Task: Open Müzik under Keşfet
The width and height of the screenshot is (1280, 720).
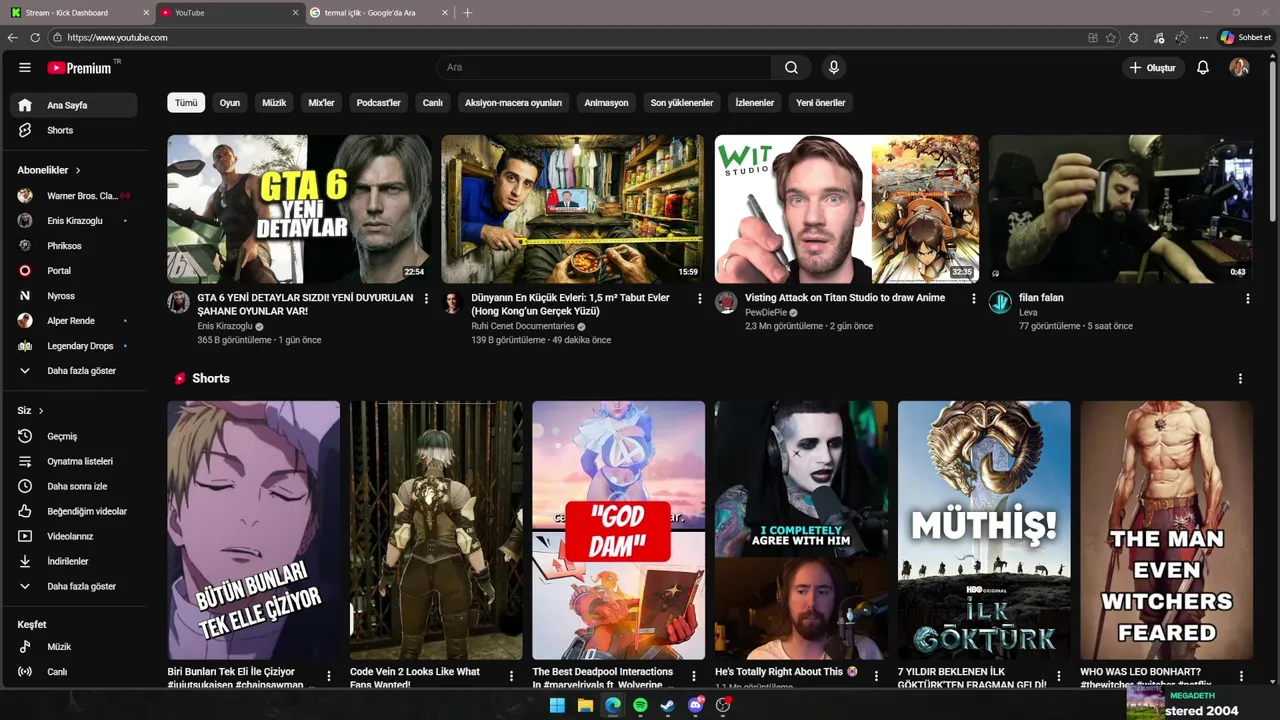Action: pyautogui.click(x=74, y=647)
